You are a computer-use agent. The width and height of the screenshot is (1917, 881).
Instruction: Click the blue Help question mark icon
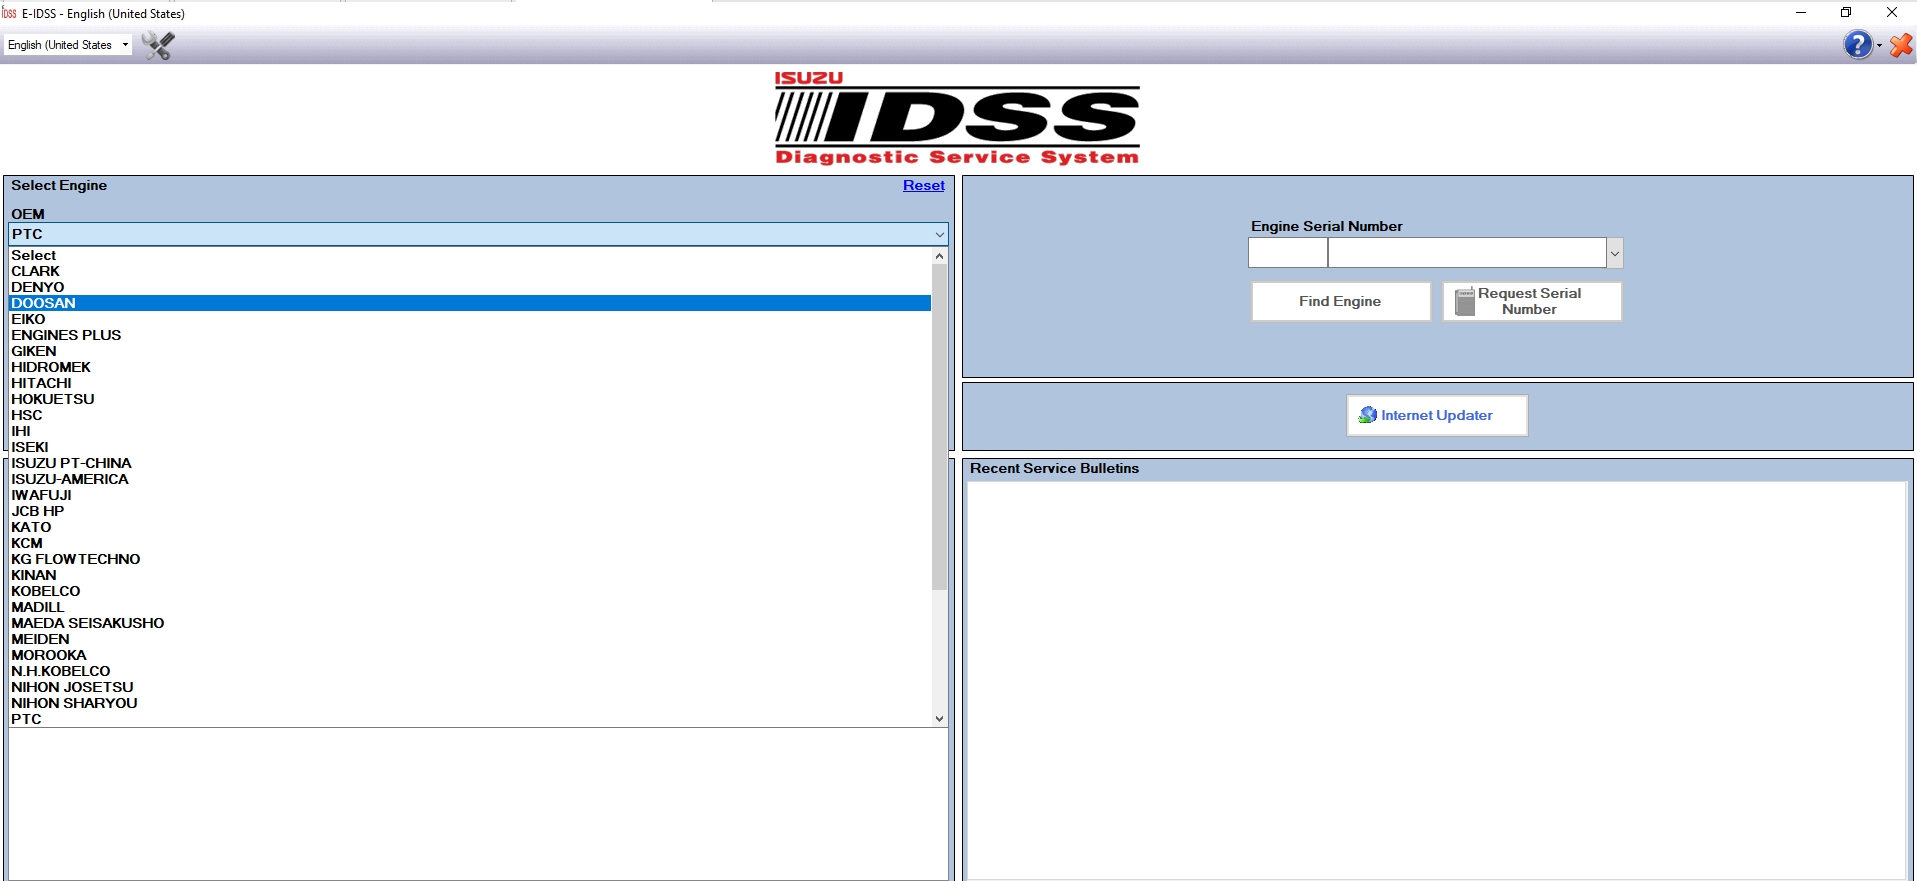tap(1857, 45)
